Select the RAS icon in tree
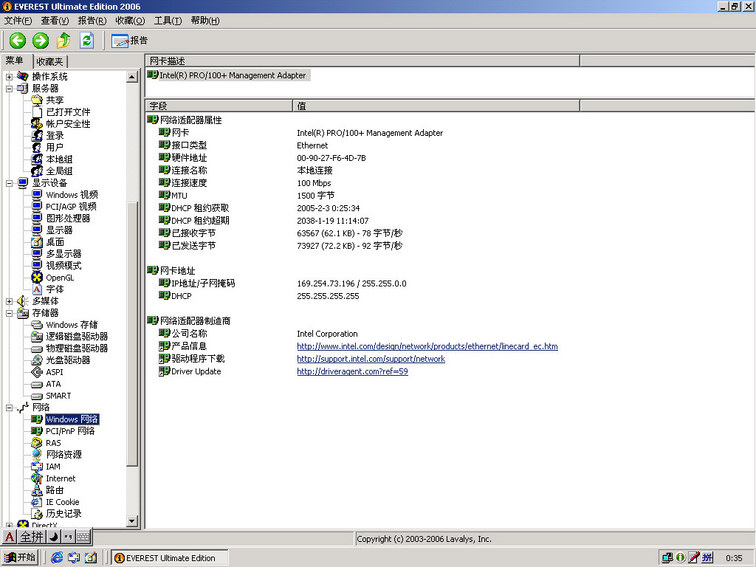Screen dimensions: 756x567 [x=37, y=443]
